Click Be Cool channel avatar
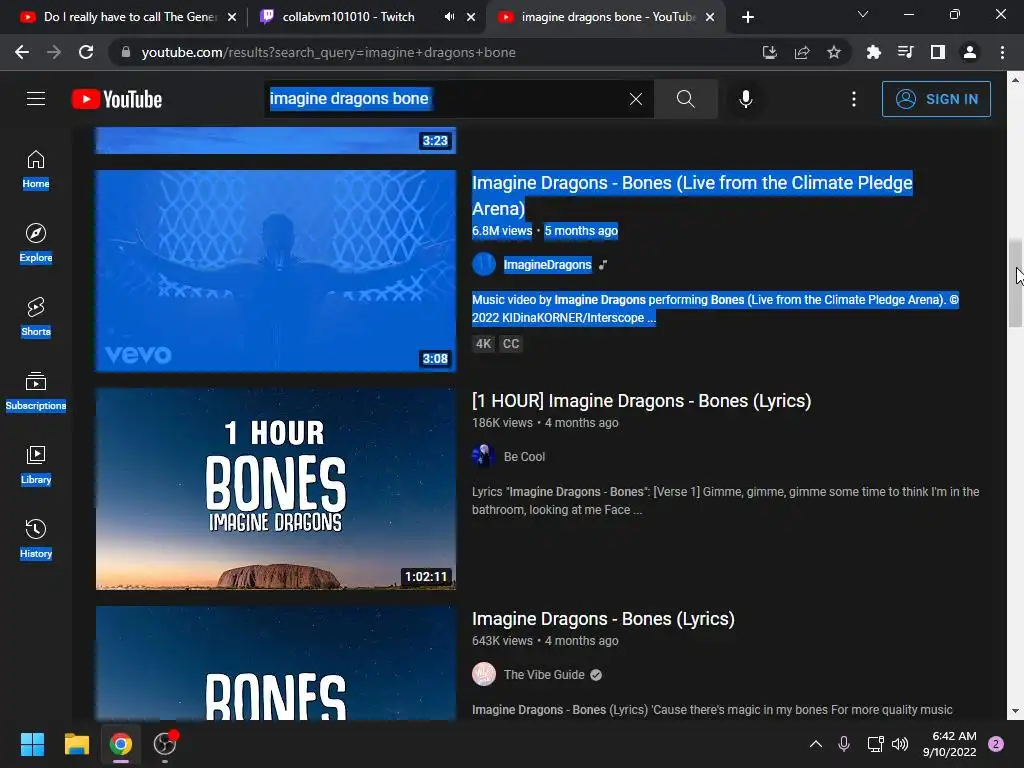Image resolution: width=1024 pixels, height=768 pixels. coord(484,456)
